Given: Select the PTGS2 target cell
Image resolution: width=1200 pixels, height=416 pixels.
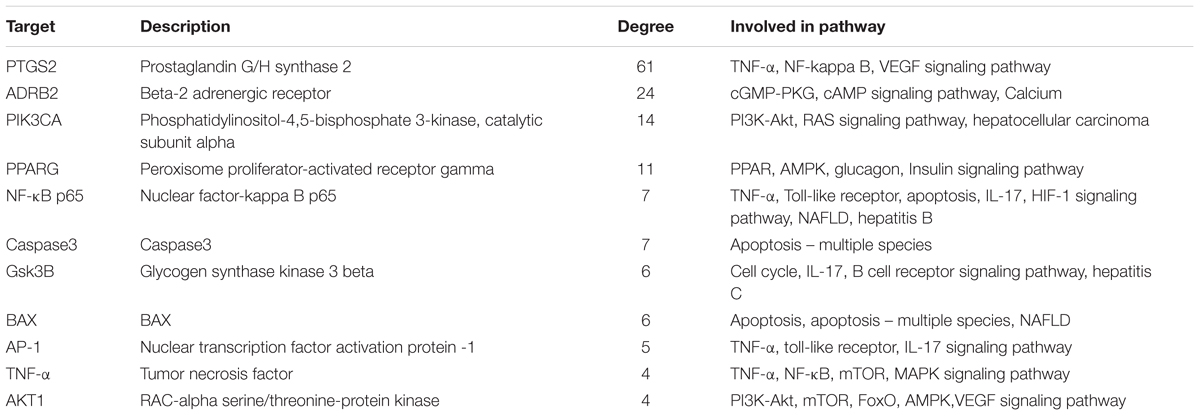Looking at the screenshot, I should coord(28,66).
